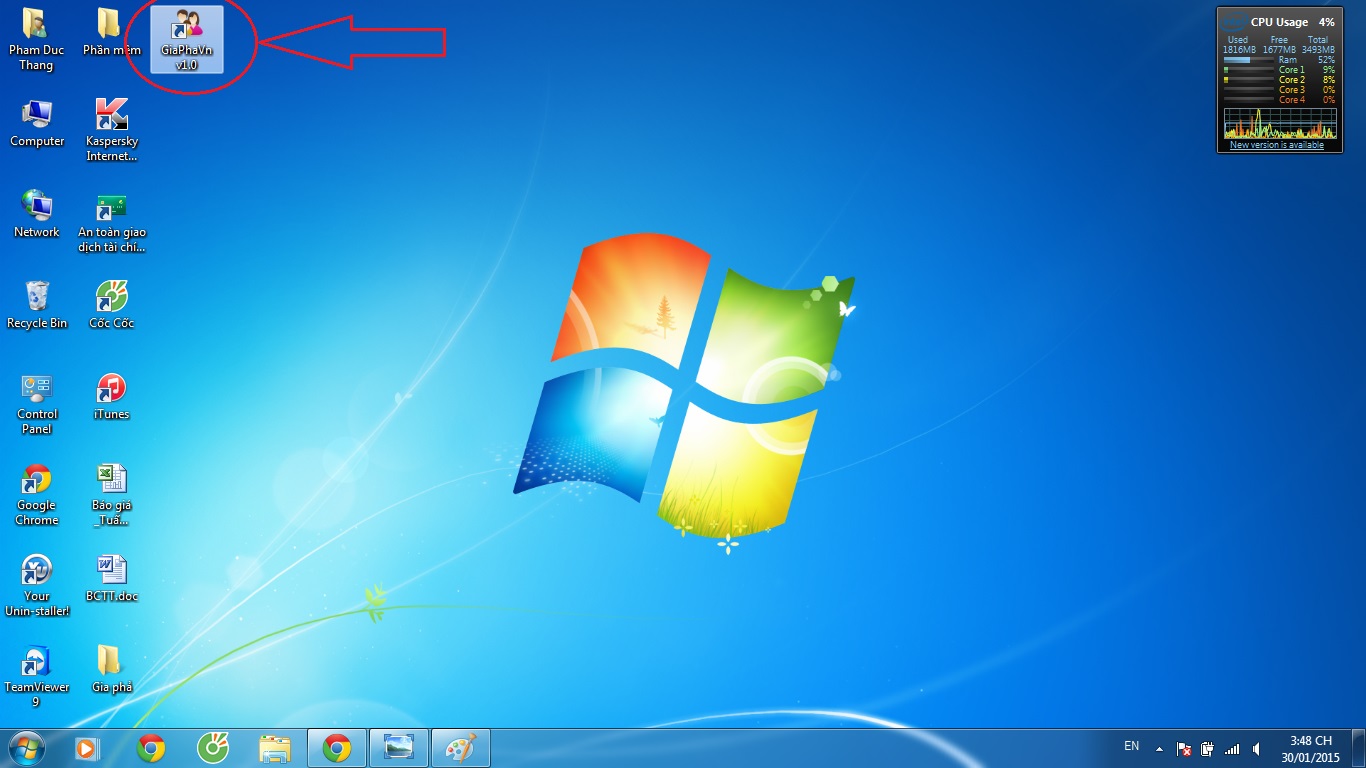1366x768 pixels.
Task: Click the Computer desktop icon
Action: [x=37, y=124]
